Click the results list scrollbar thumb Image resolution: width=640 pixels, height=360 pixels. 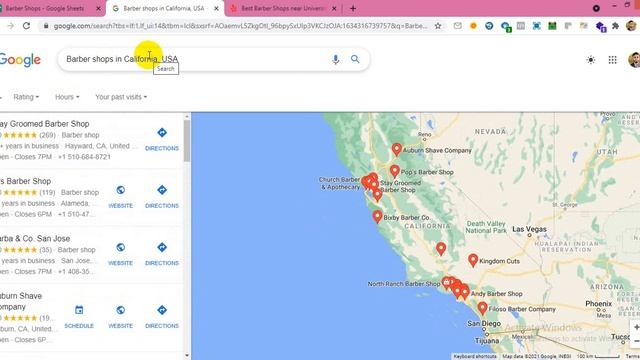point(187,141)
